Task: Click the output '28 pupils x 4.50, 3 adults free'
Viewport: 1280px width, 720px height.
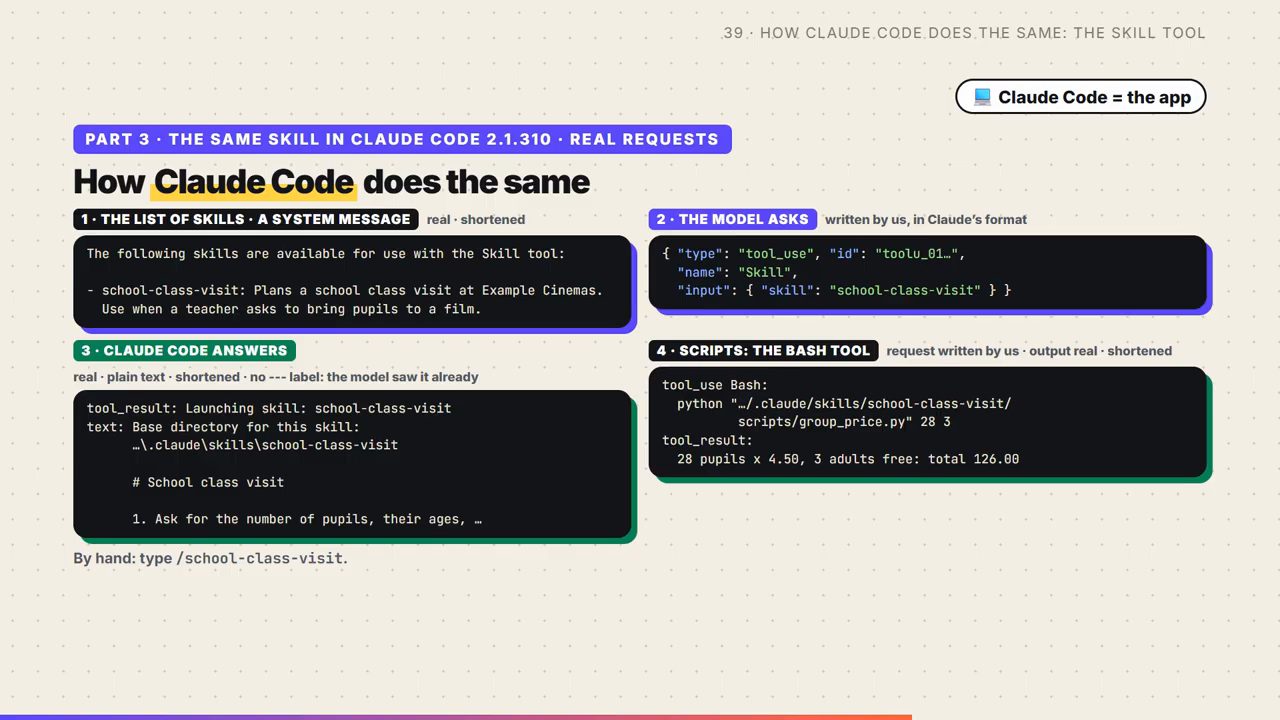Action: (x=848, y=459)
